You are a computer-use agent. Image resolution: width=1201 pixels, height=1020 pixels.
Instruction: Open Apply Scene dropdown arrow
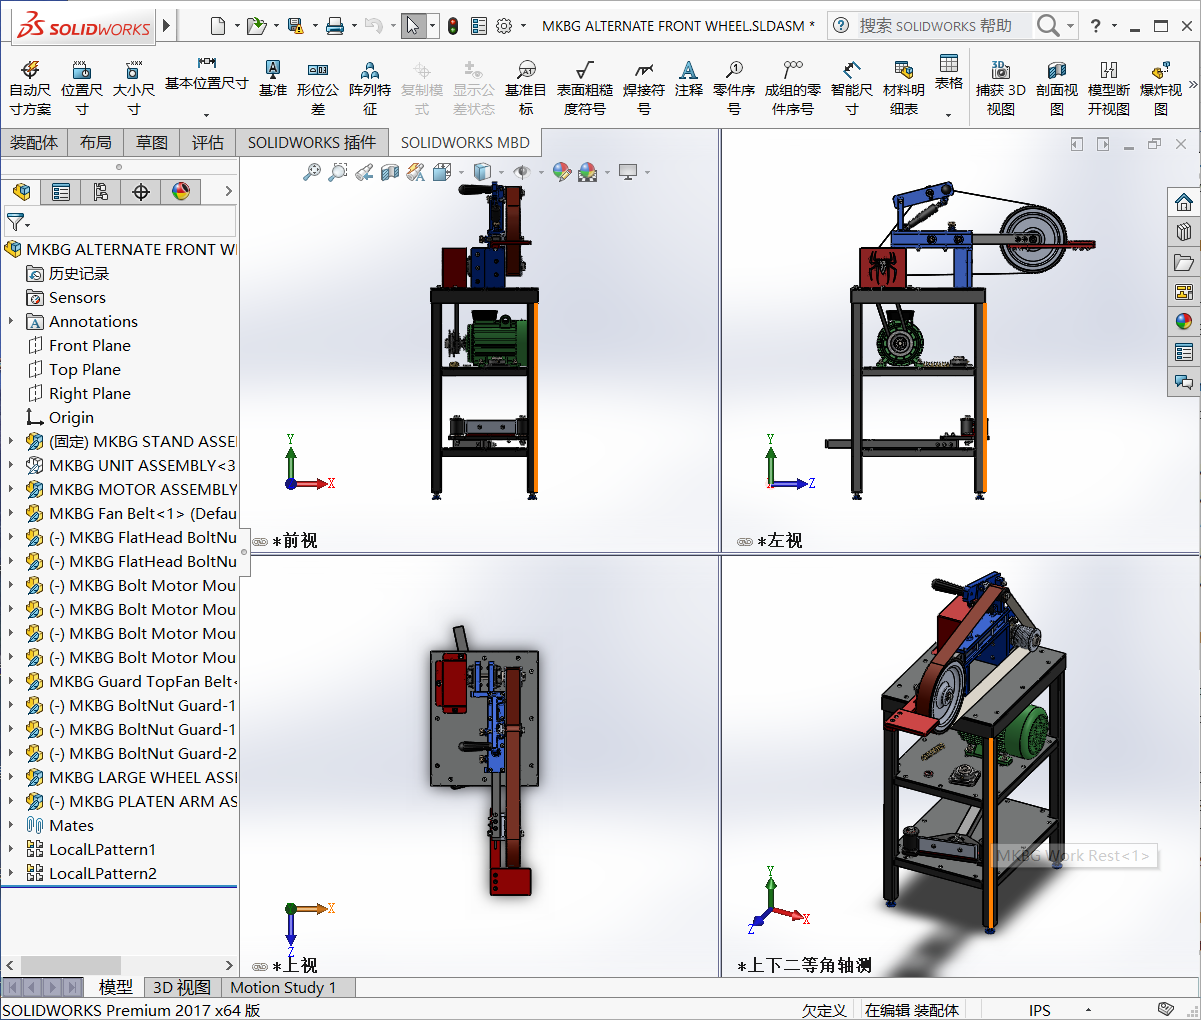[x=606, y=172]
